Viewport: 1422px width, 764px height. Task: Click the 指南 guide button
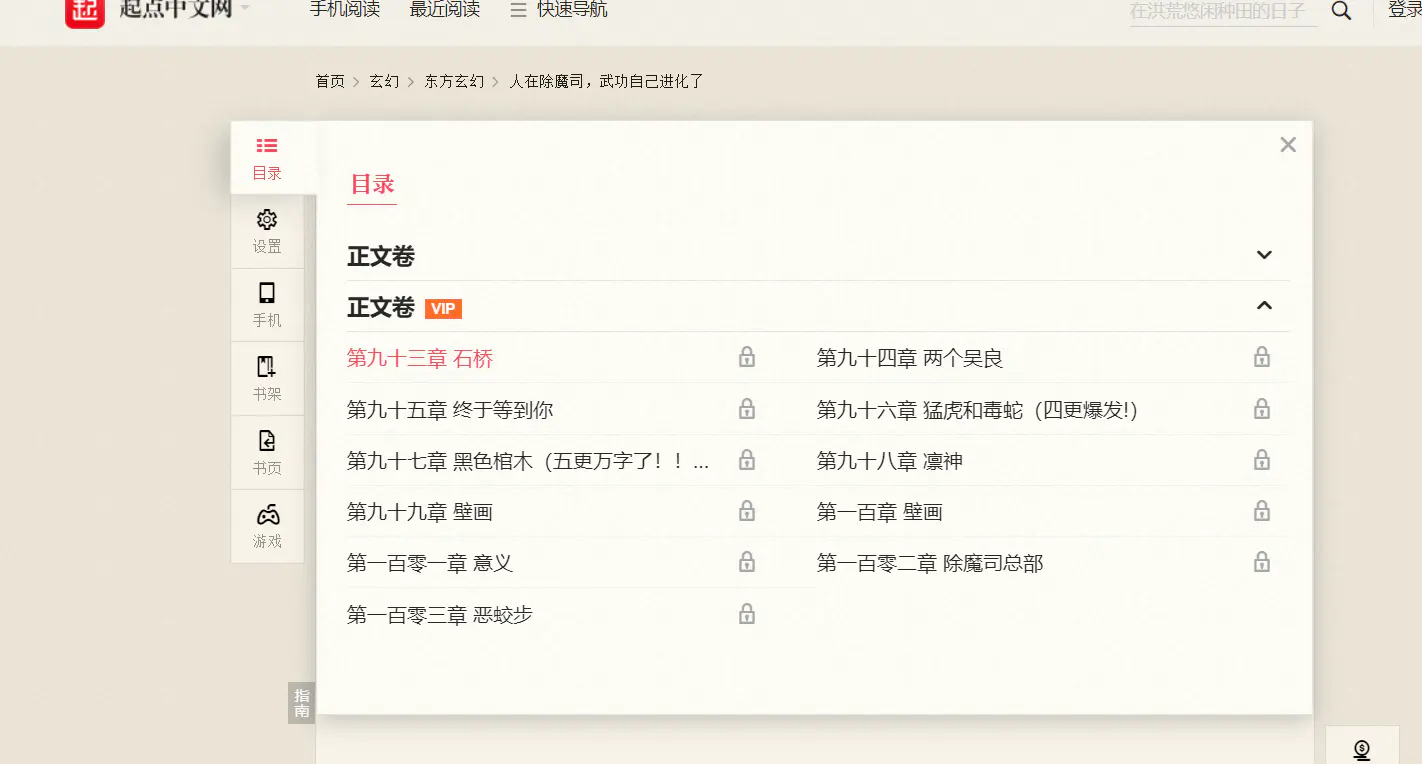point(302,703)
